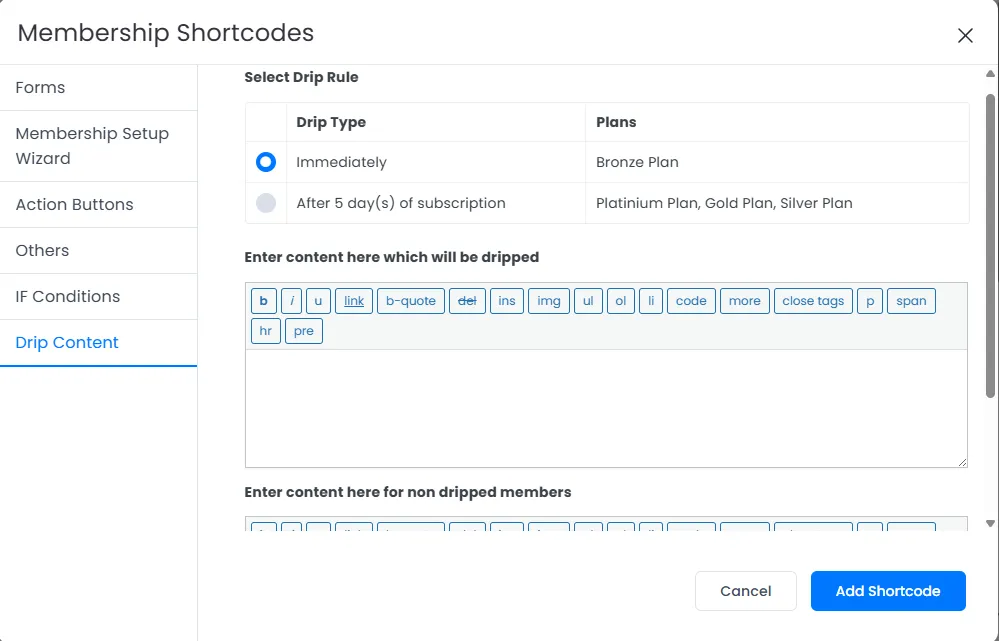
Task: Insert an image tag
Action: tap(548, 300)
